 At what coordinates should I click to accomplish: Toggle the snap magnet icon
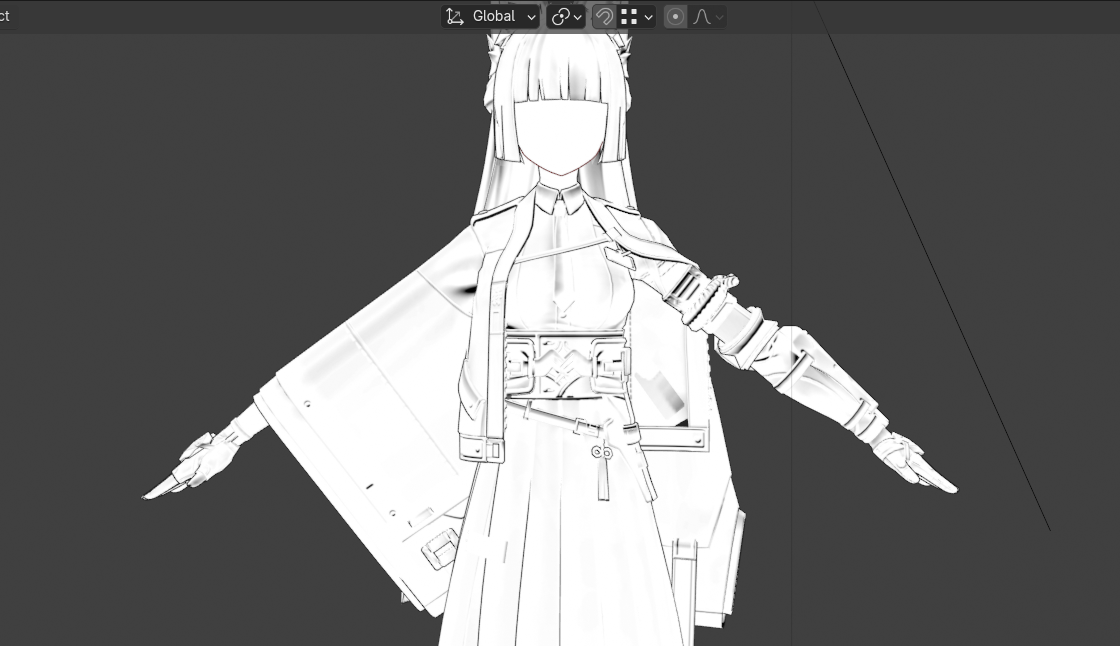(603, 17)
